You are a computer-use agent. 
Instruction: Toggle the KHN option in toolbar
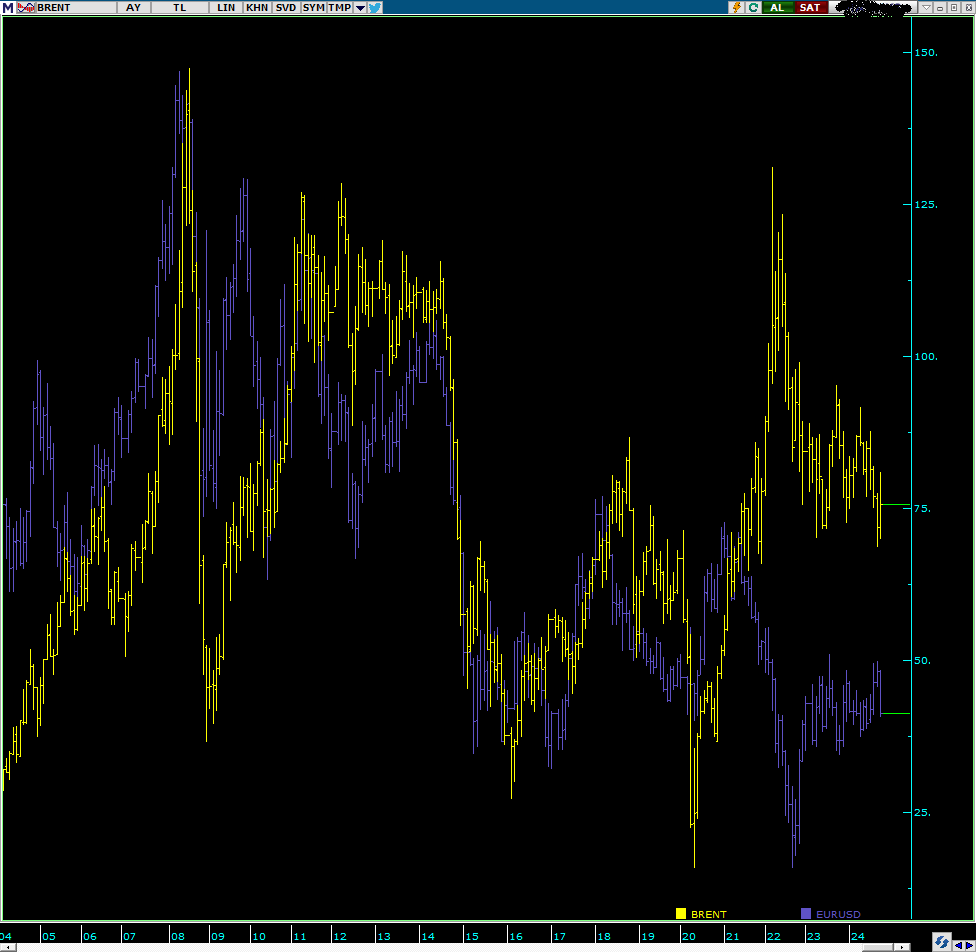coord(257,7)
